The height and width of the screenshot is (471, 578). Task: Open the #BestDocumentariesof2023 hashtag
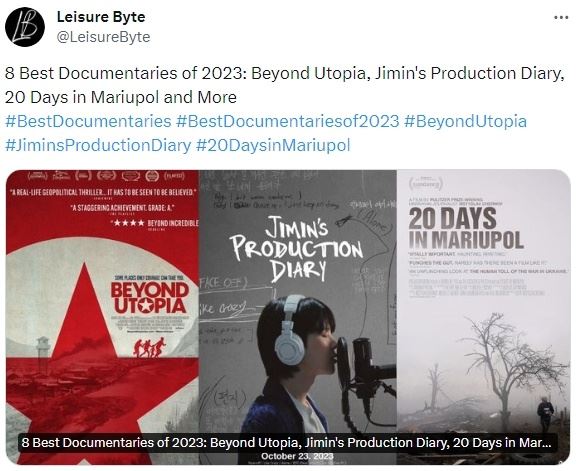point(288,121)
